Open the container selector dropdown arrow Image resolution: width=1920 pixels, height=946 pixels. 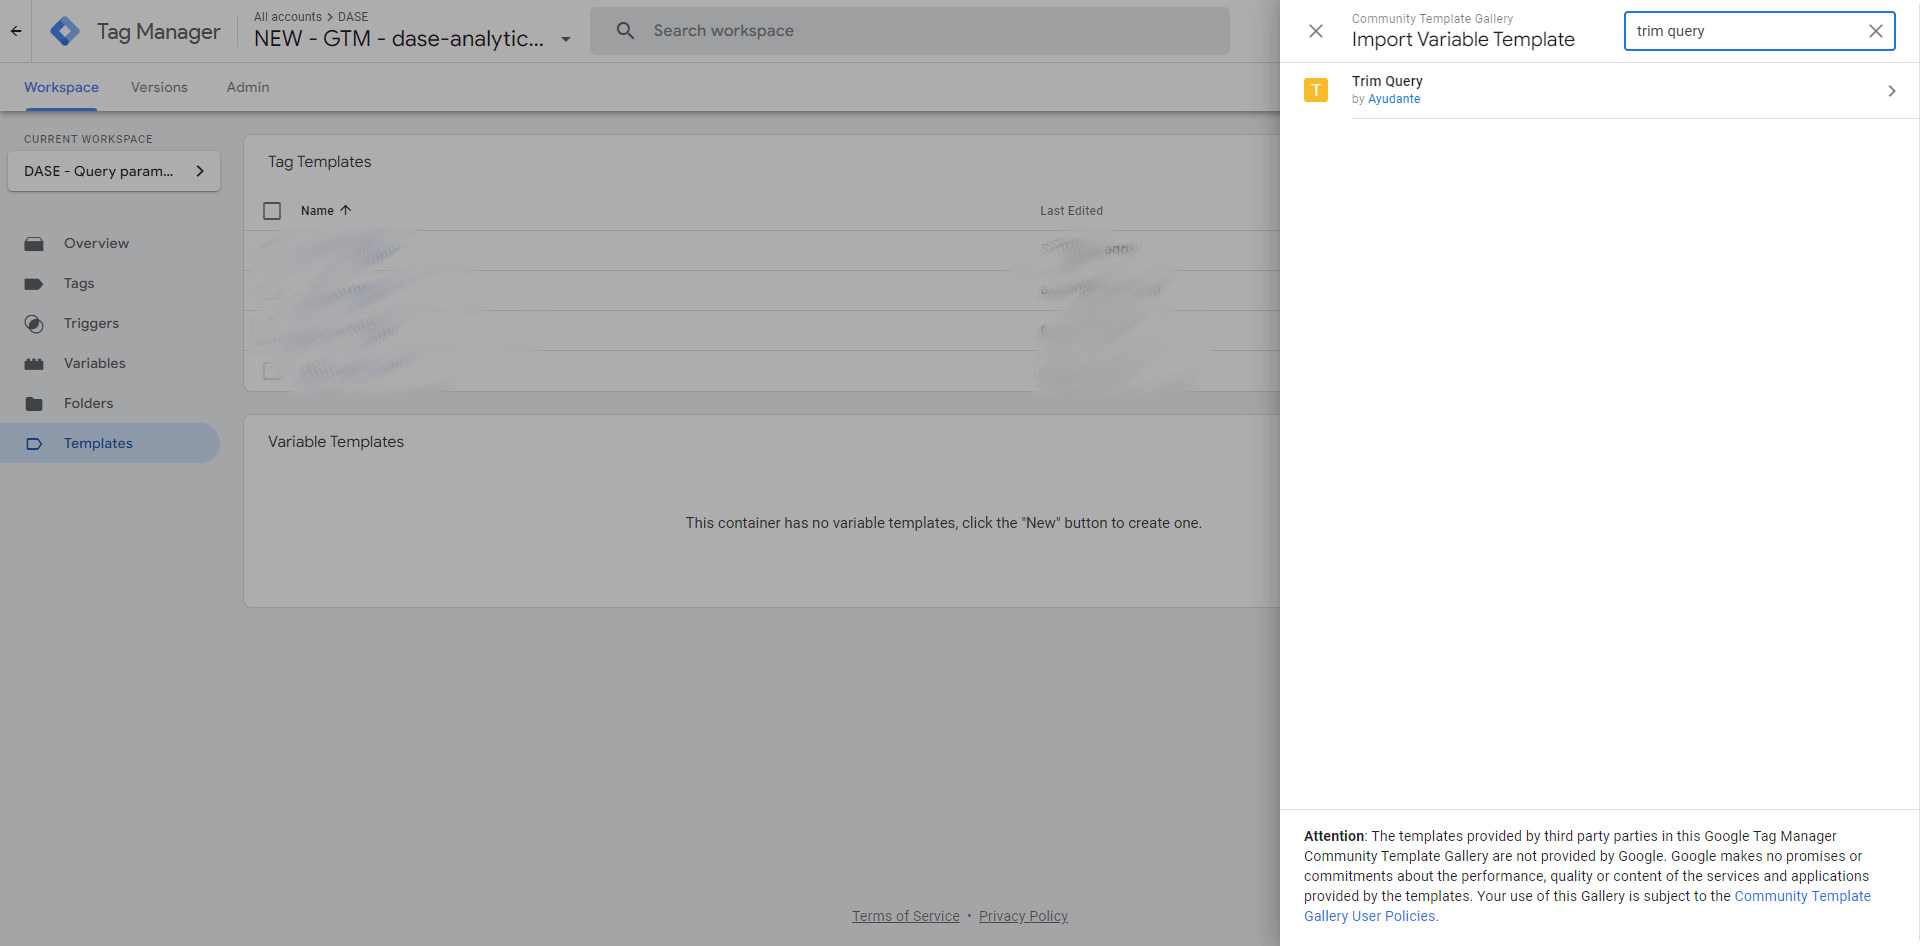[x=566, y=40]
